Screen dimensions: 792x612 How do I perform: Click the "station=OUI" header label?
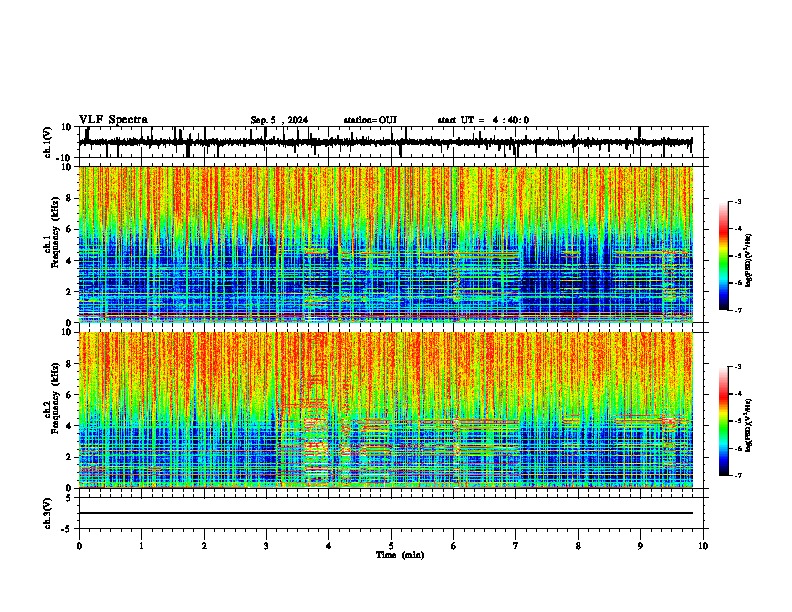[370, 120]
